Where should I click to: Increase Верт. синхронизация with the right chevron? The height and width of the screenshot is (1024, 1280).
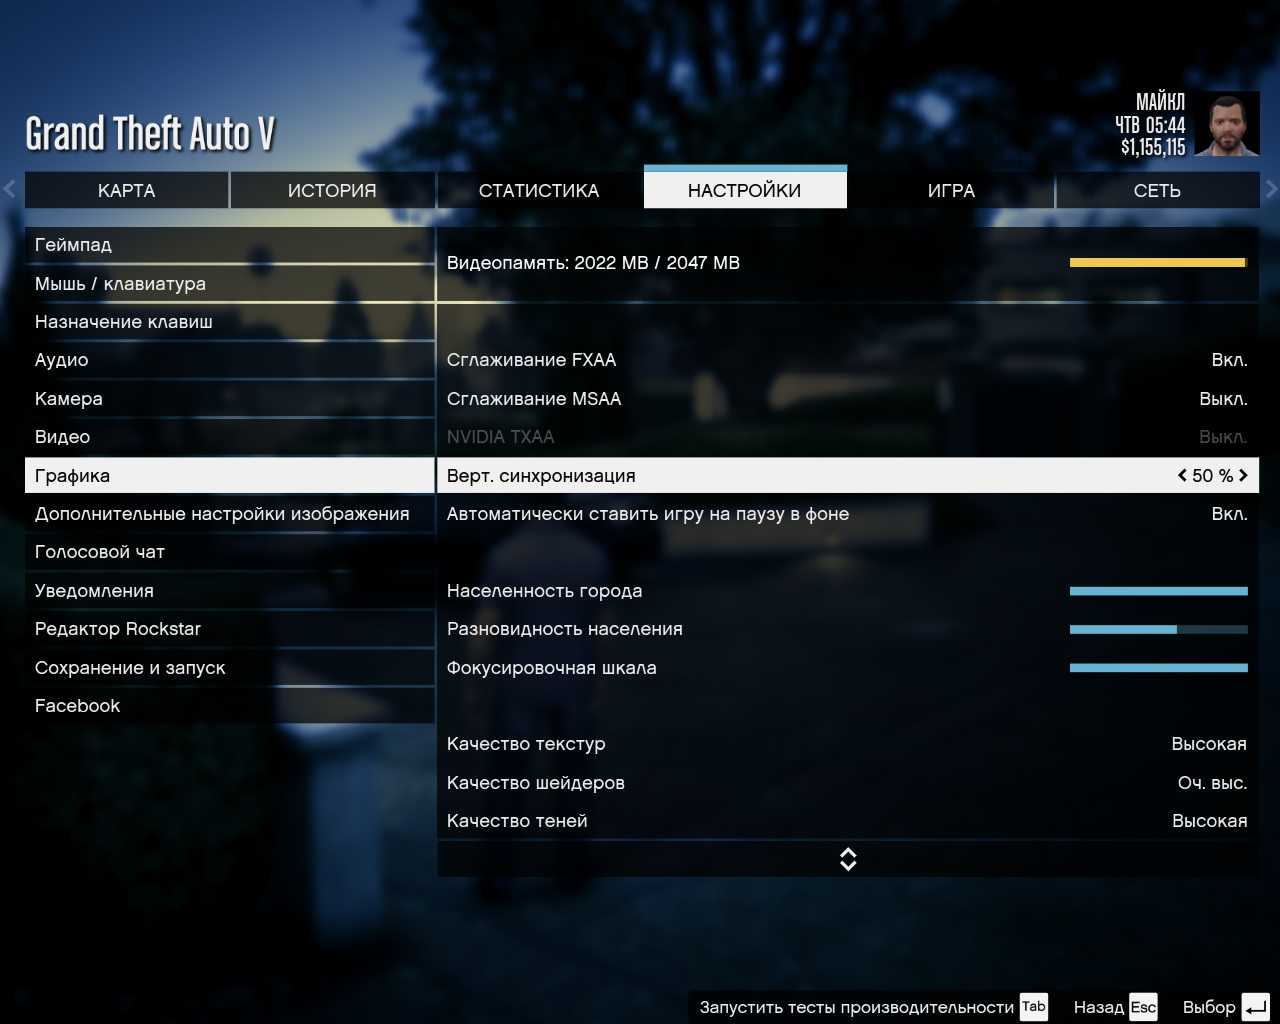click(x=1243, y=476)
